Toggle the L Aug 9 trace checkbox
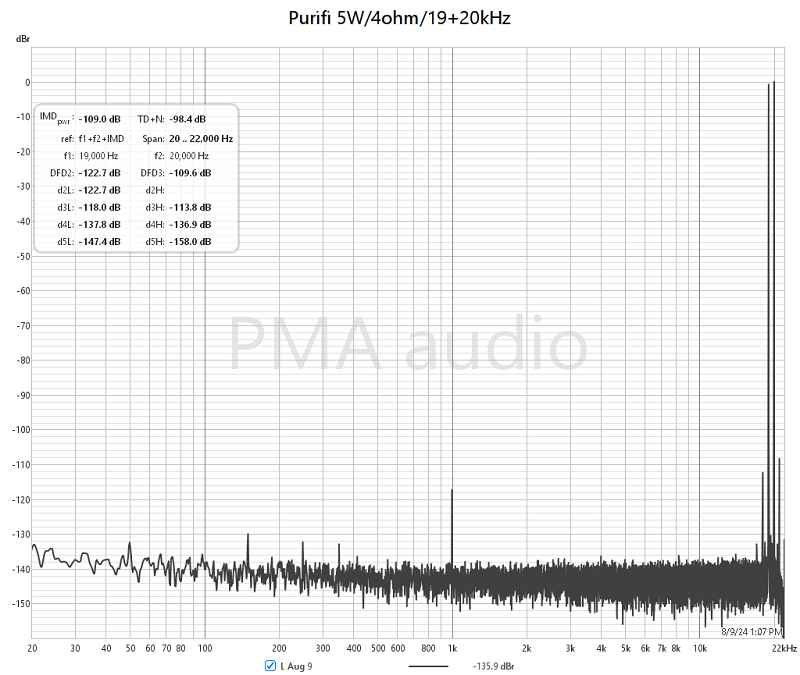The width and height of the screenshot is (800, 675). pos(270,665)
